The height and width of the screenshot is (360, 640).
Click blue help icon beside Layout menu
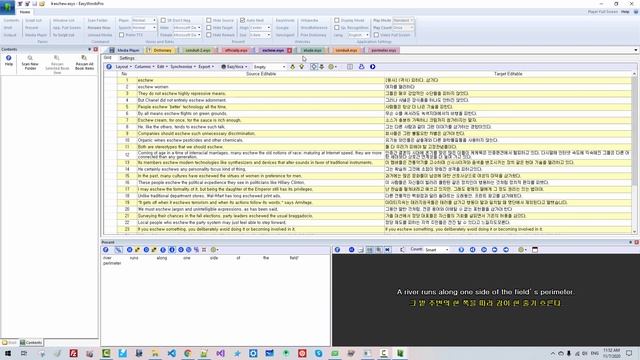click(109, 67)
